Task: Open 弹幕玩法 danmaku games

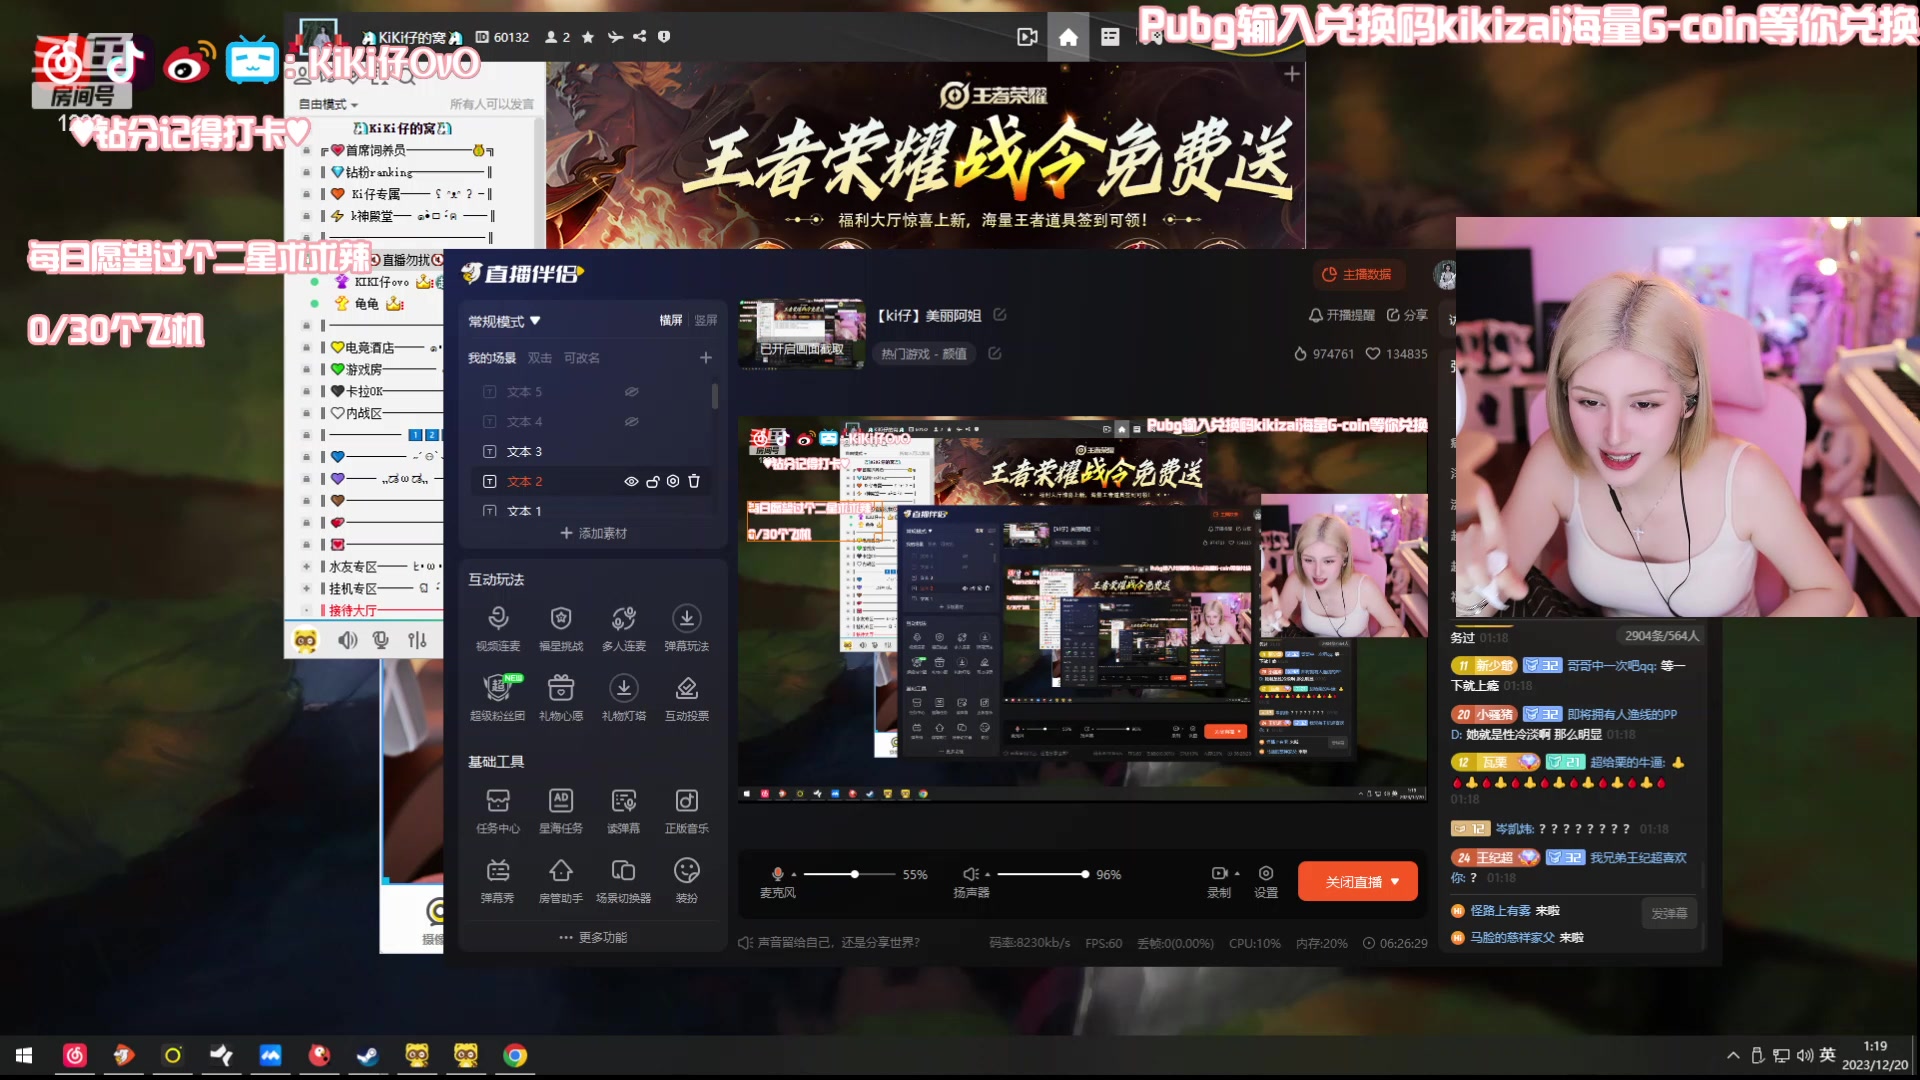Action: pos(687,628)
